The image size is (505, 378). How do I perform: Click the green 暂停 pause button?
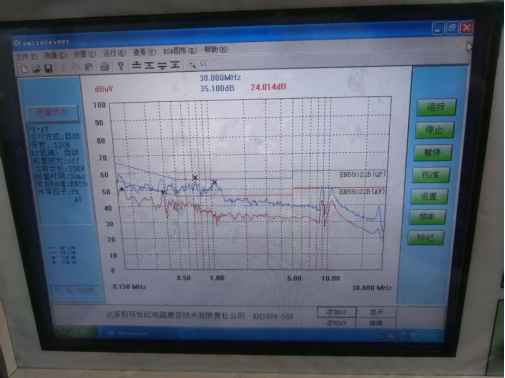[433, 153]
